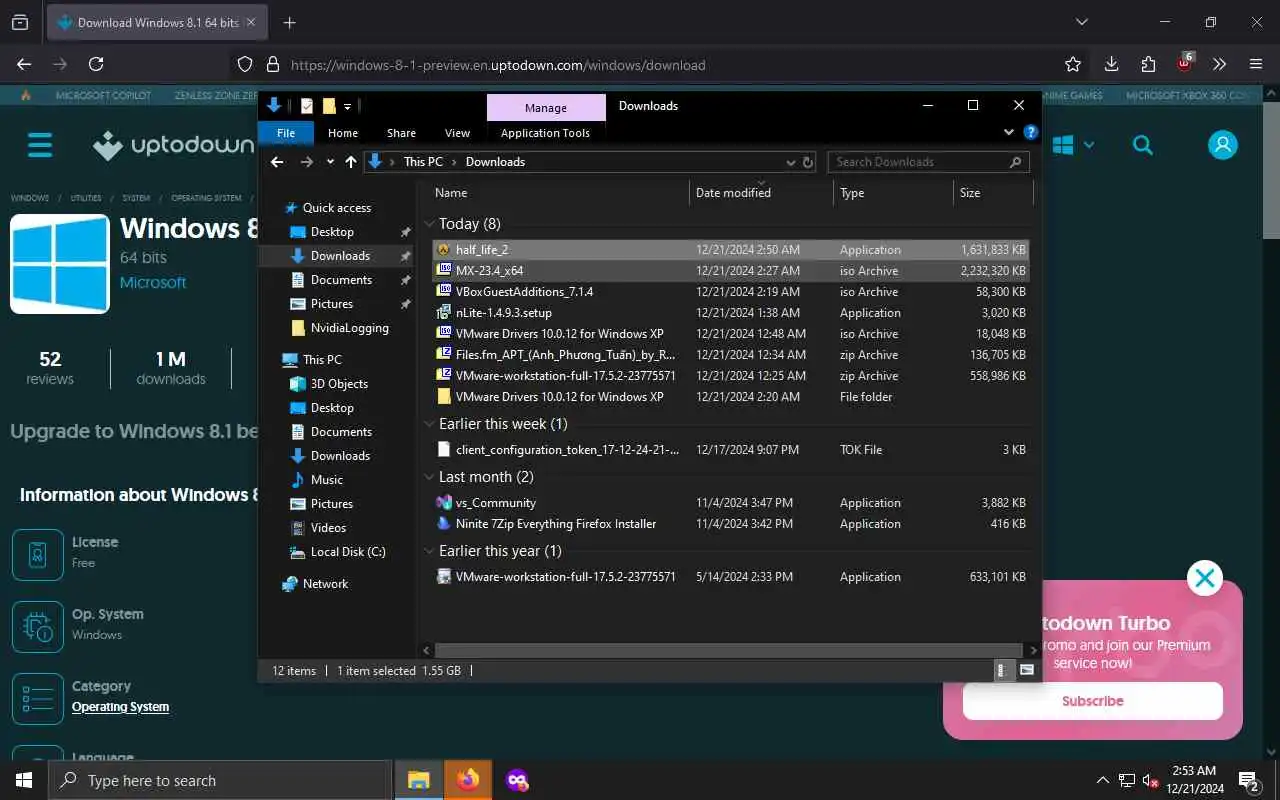This screenshot has height=800, width=1280.
Task: Switch Explorer to large icons view
Action: click(x=1027, y=671)
